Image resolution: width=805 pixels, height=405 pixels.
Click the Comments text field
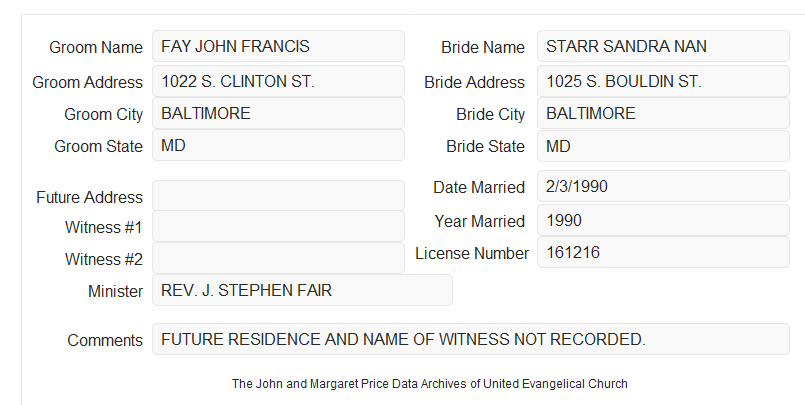click(471, 339)
